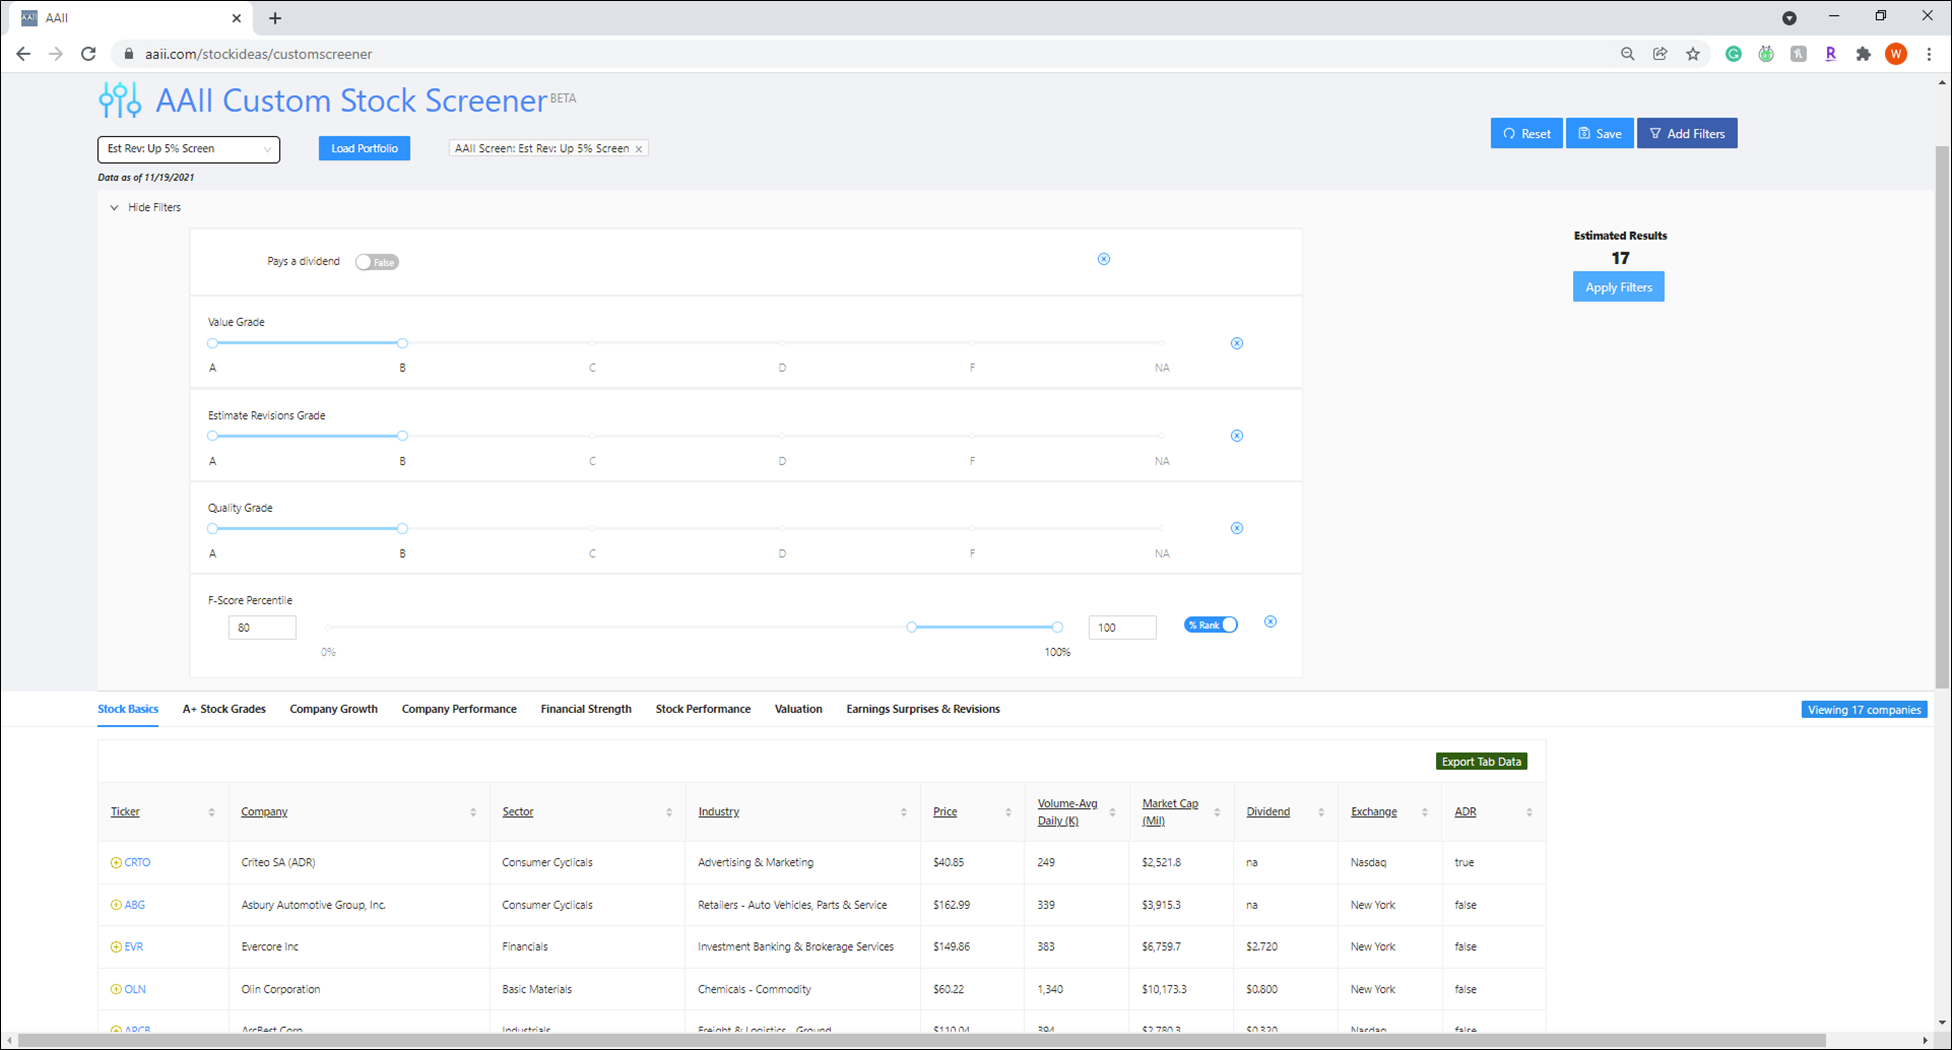Add OLN ticker with plus icon

point(116,989)
